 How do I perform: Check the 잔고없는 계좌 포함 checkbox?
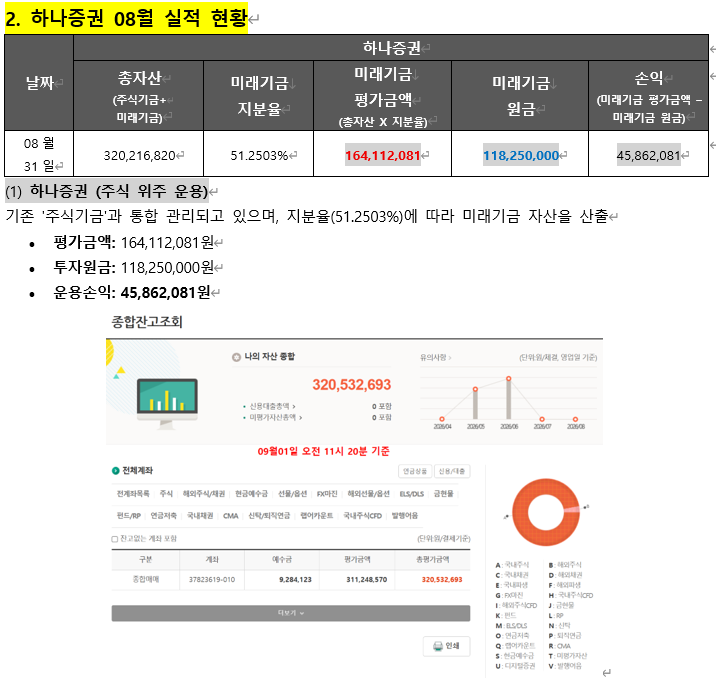[115, 539]
